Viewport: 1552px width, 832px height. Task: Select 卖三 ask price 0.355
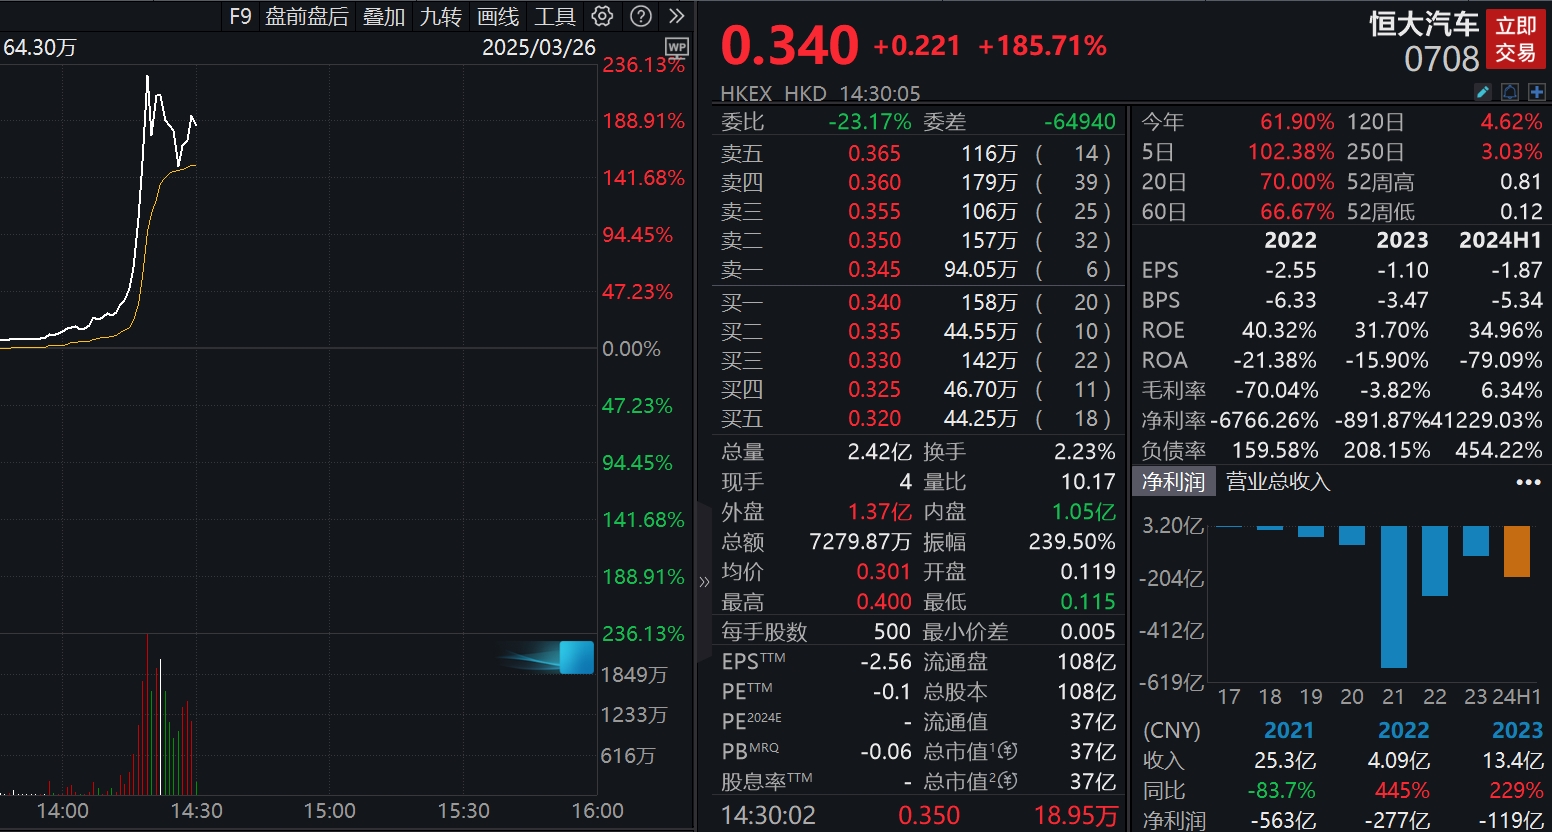point(874,211)
